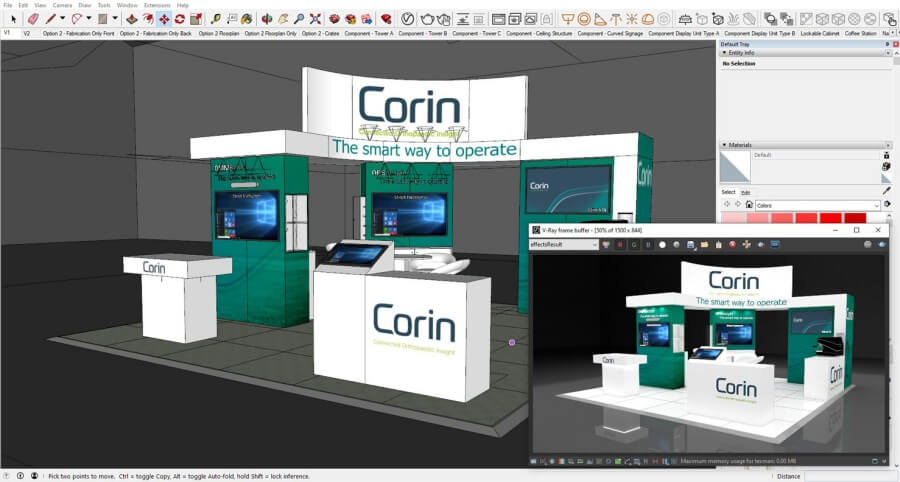Select the Paint Bucket tool

pyautogui.click(x=247, y=19)
